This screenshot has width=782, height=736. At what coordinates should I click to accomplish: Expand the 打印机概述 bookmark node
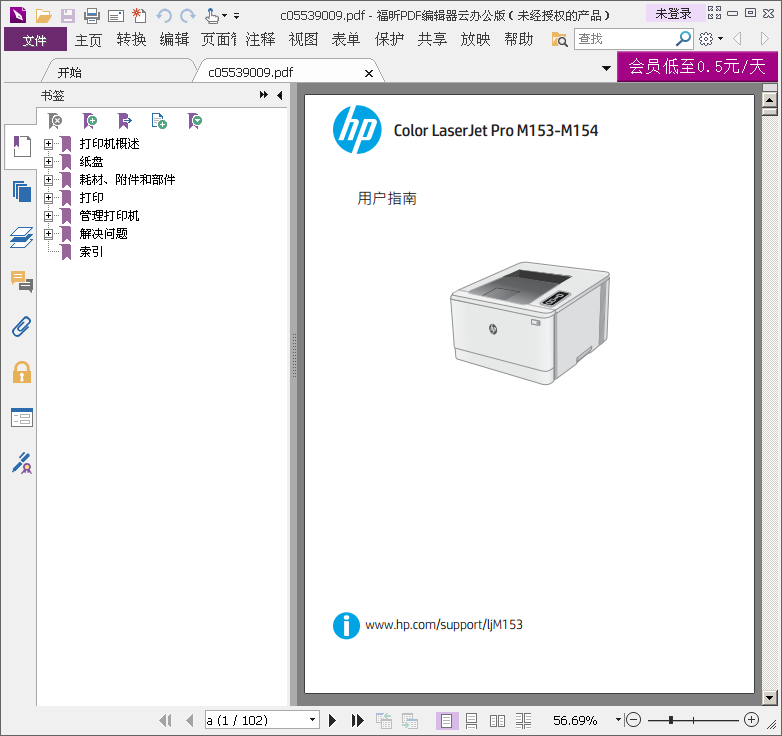click(48, 144)
